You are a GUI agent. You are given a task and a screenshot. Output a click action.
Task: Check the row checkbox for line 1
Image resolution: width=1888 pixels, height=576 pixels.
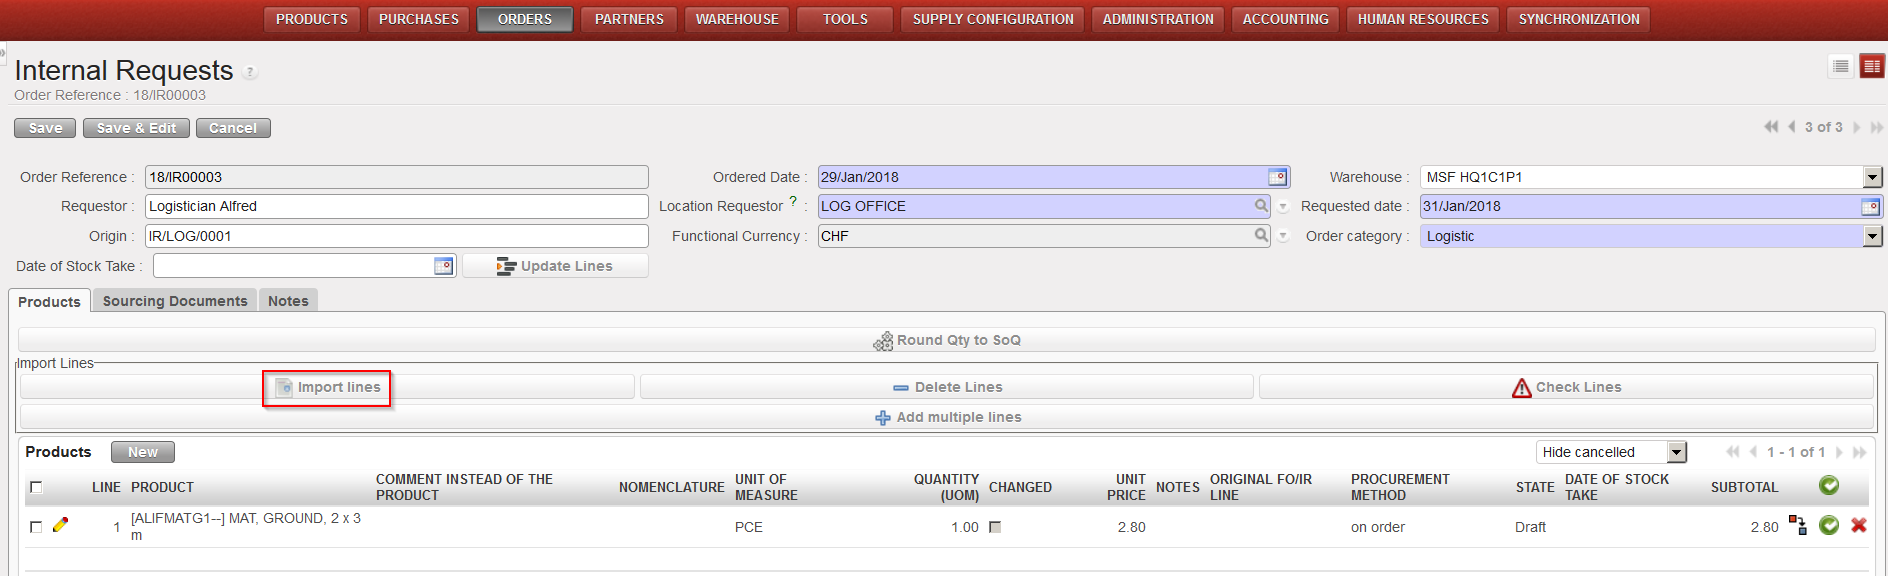[37, 527]
